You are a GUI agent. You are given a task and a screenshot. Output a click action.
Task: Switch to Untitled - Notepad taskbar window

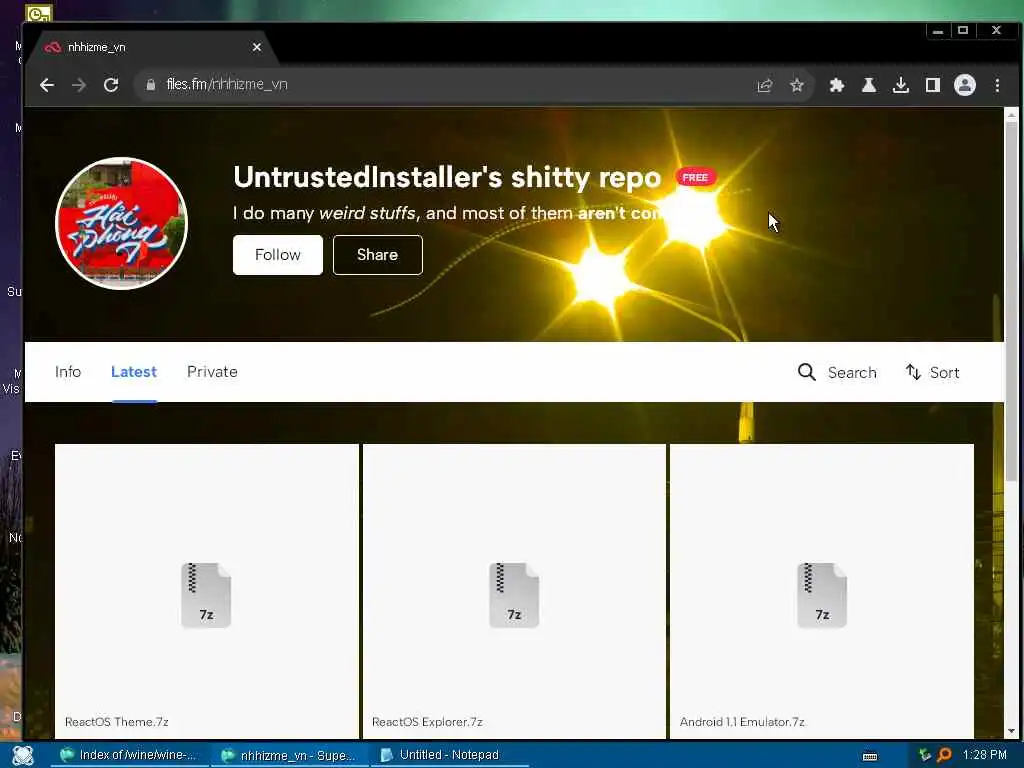(x=451, y=755)
